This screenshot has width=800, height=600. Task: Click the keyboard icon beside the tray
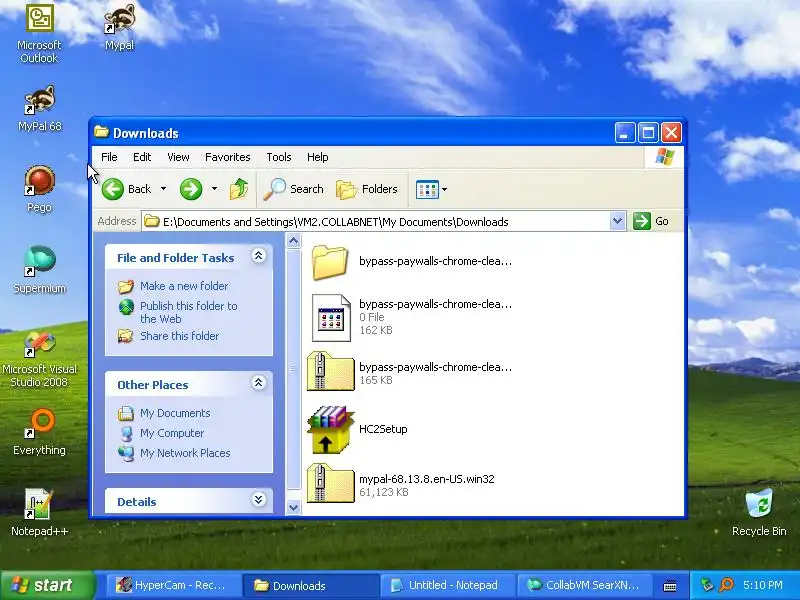pos(670,586)
